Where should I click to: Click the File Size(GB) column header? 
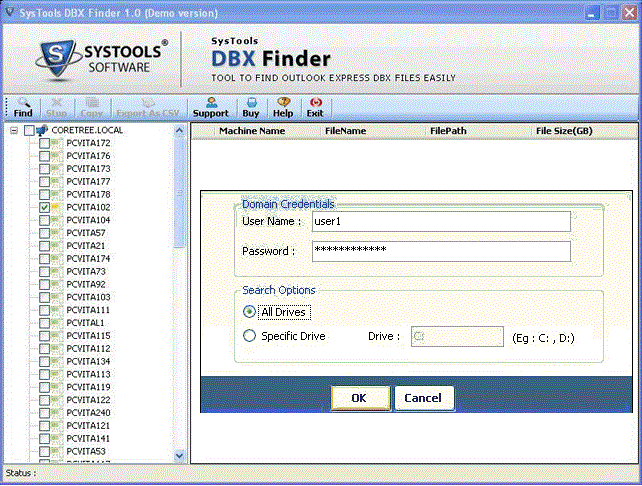pos(564,131)
